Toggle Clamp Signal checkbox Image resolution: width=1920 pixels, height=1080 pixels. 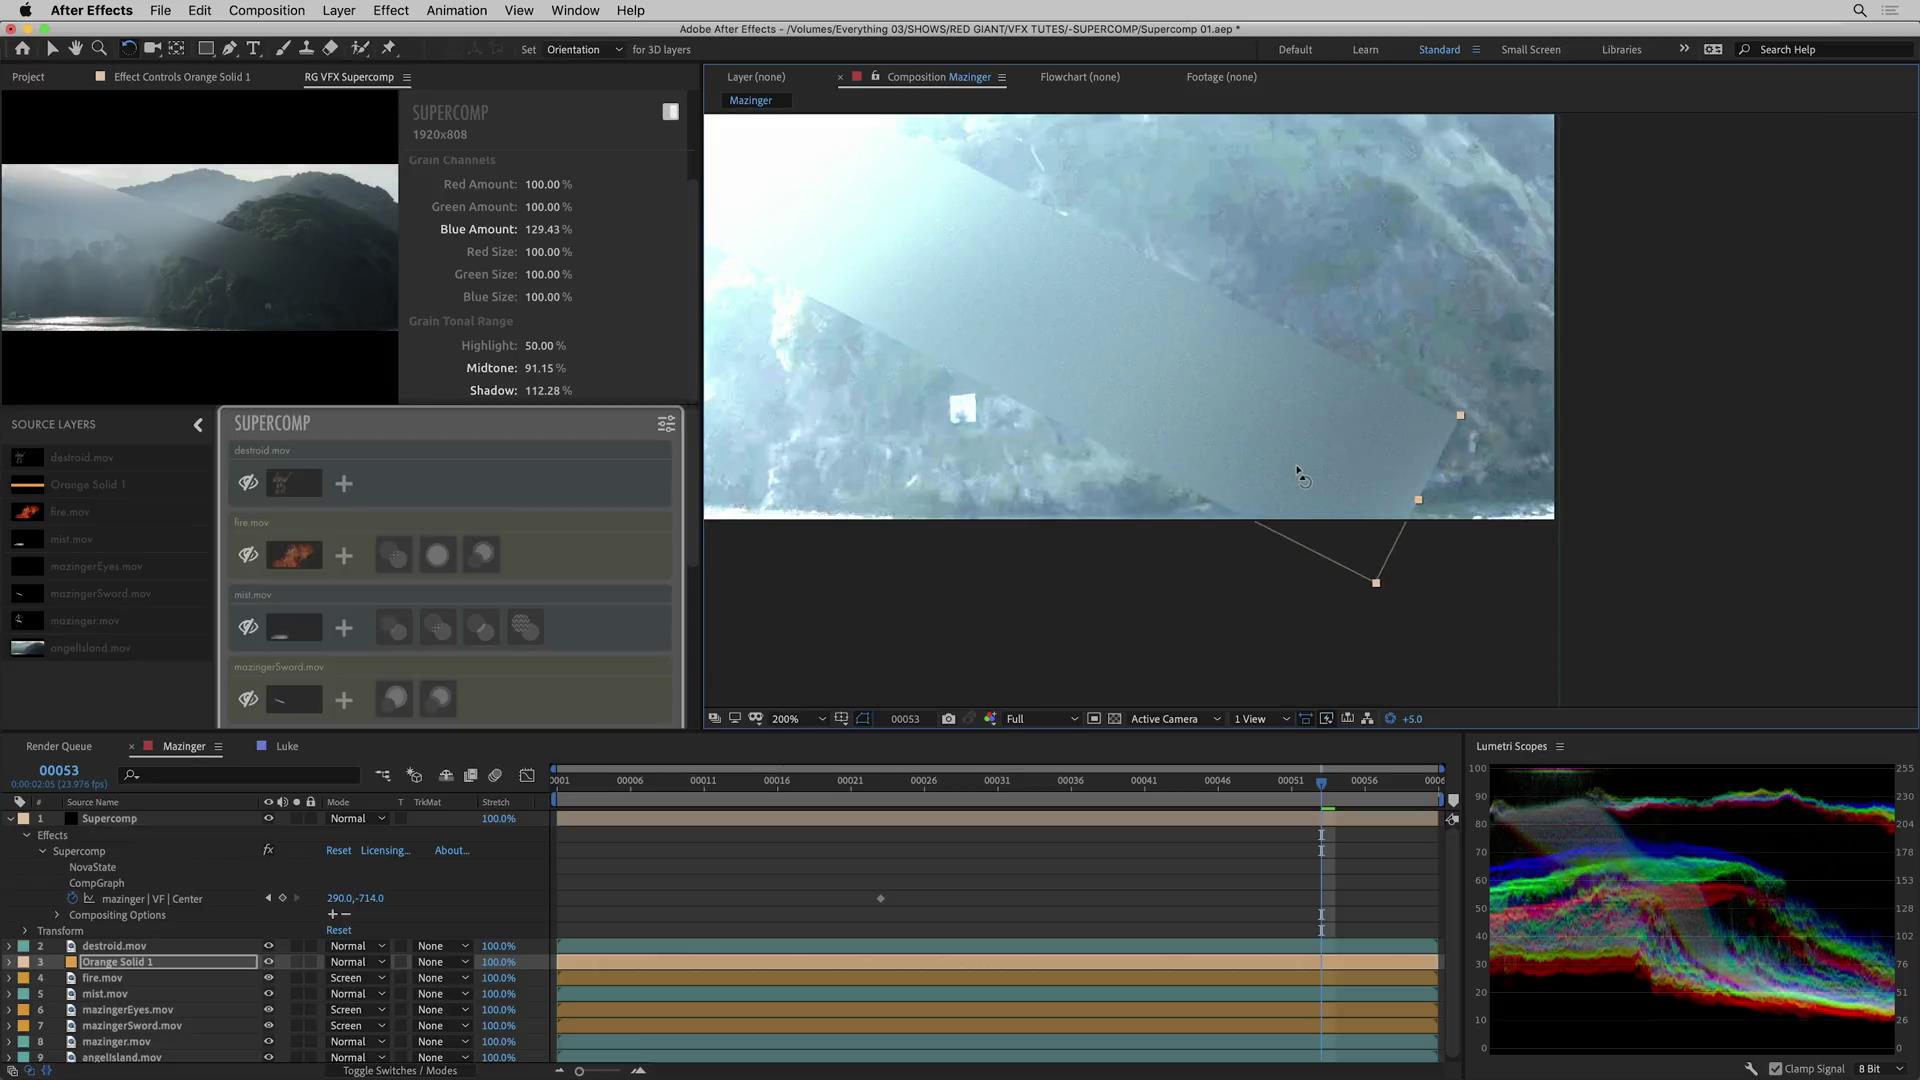[1776, 1069]
